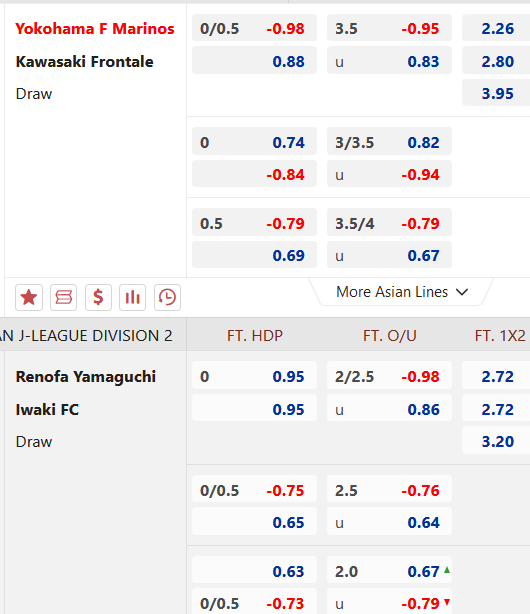Open the scoreboard list icon
Screen dimensions: 530x614
(63, 297)
